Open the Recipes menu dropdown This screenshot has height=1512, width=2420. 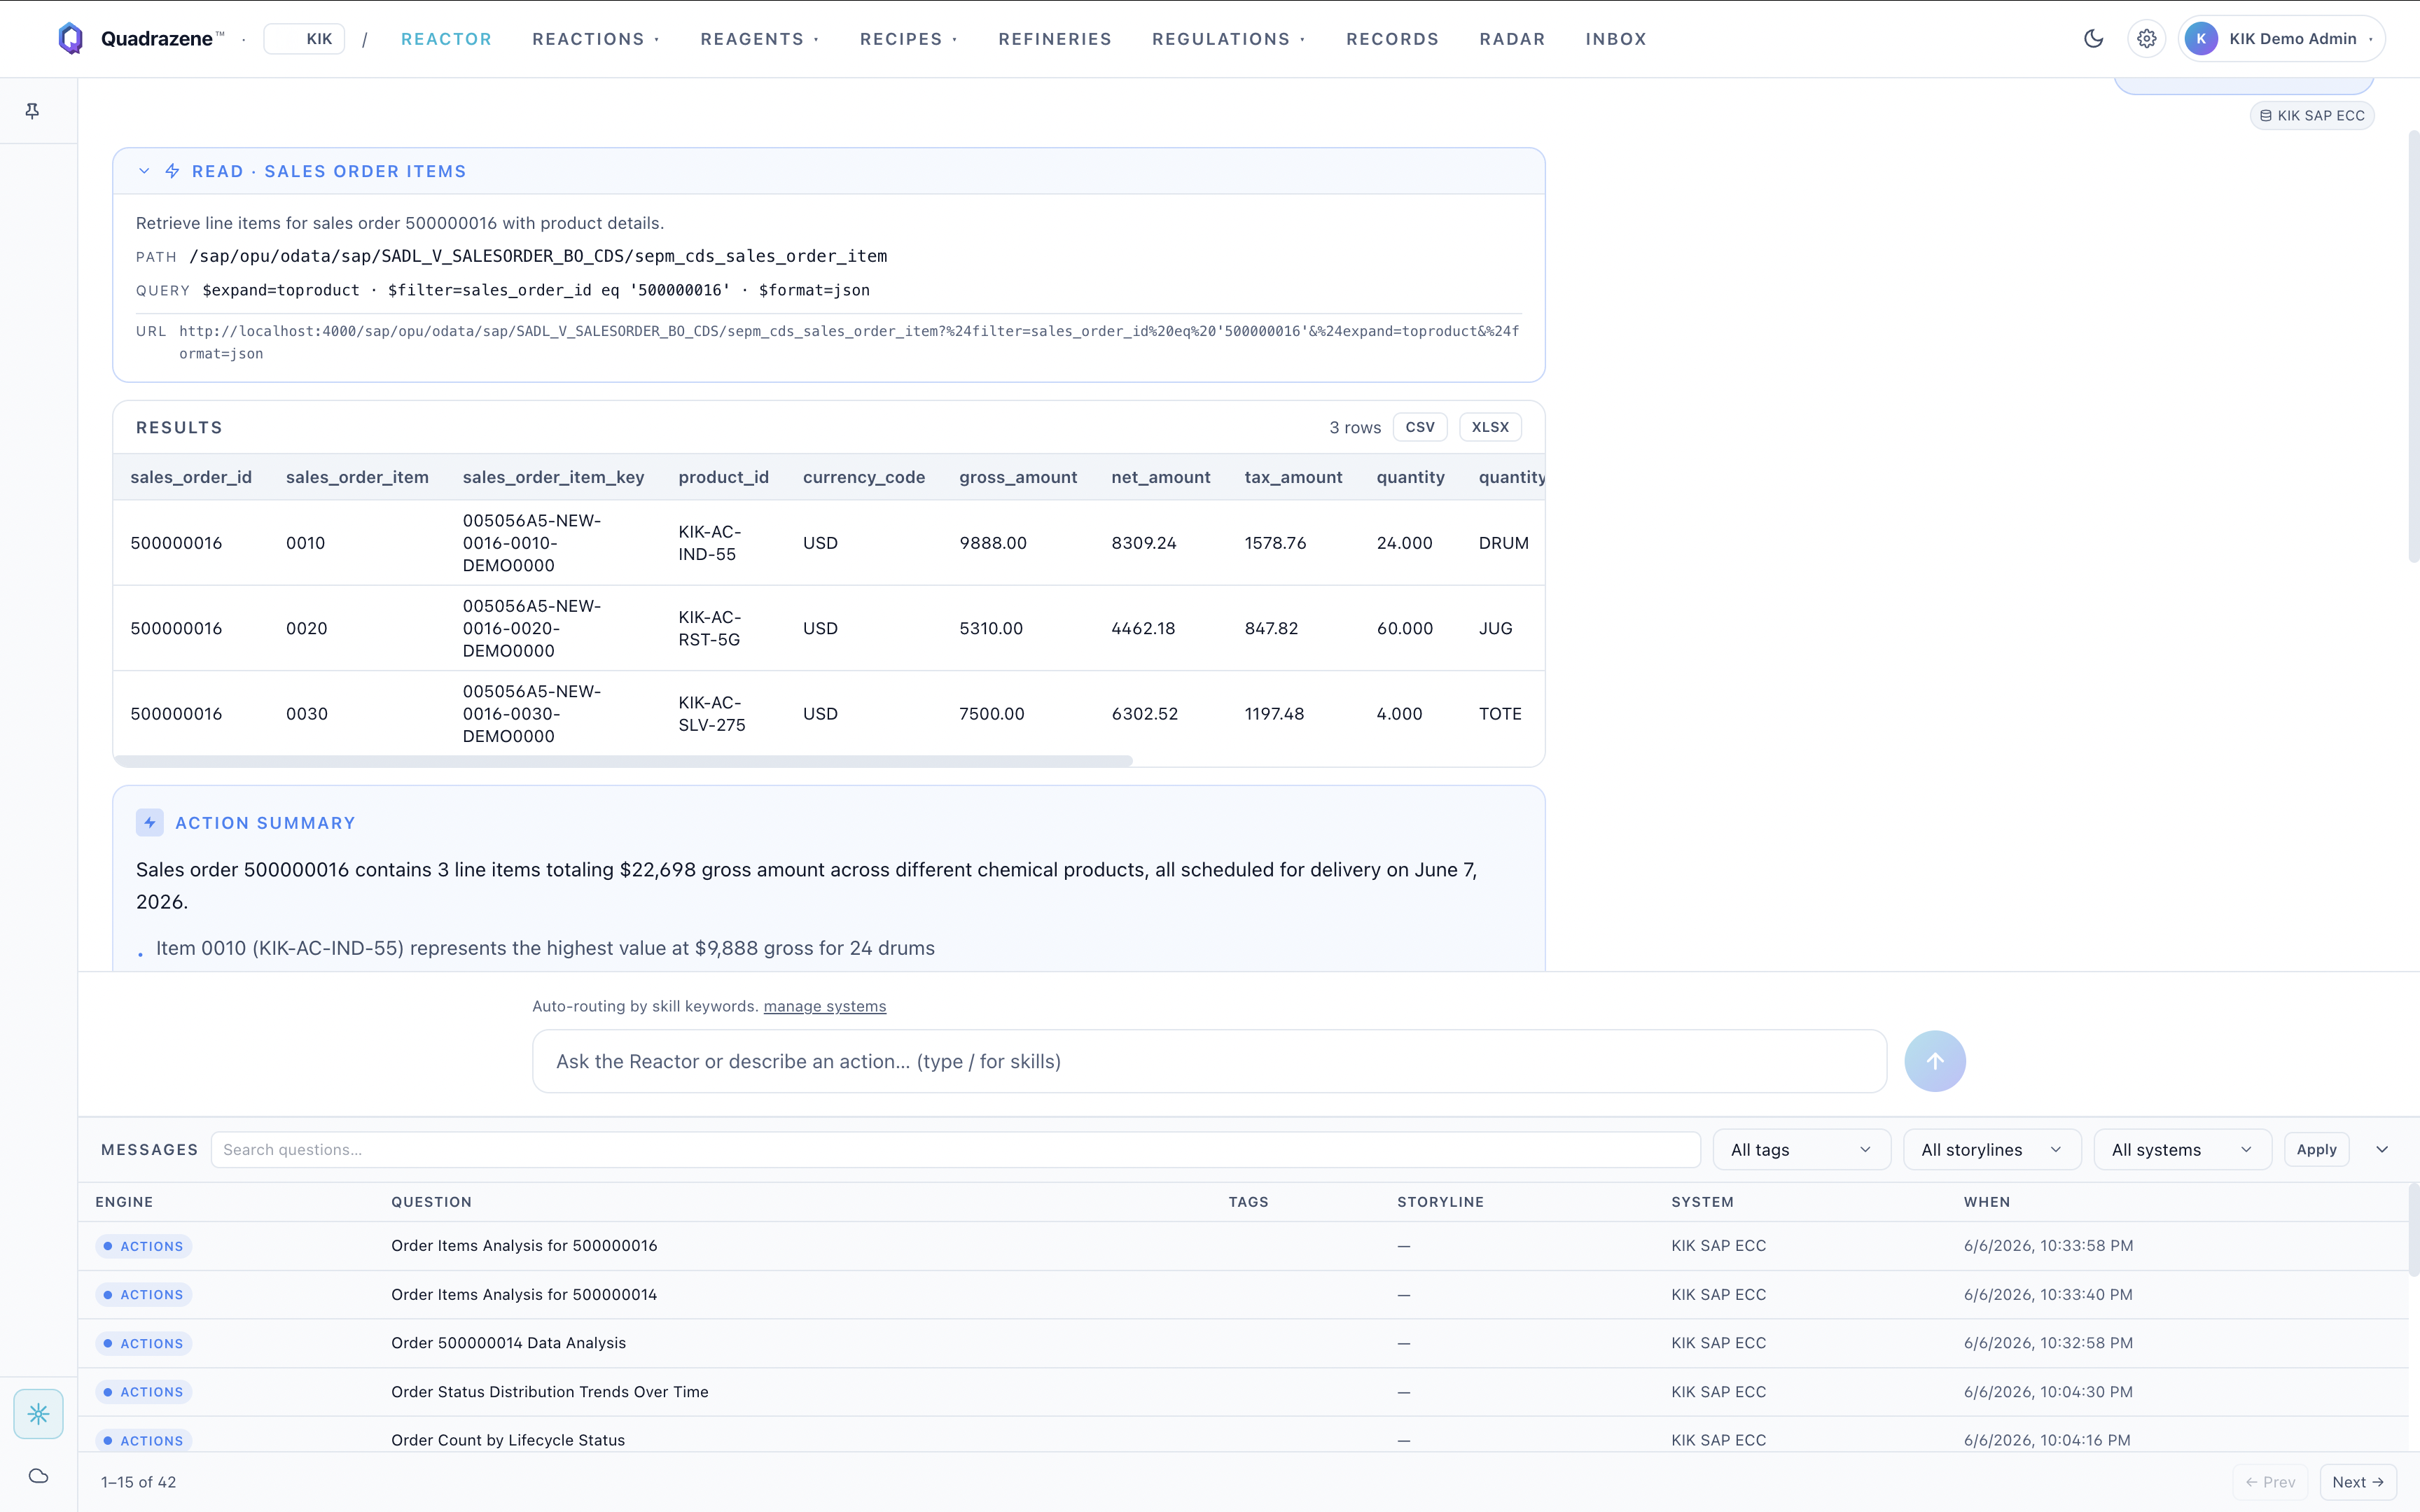(x=908, y=39)
